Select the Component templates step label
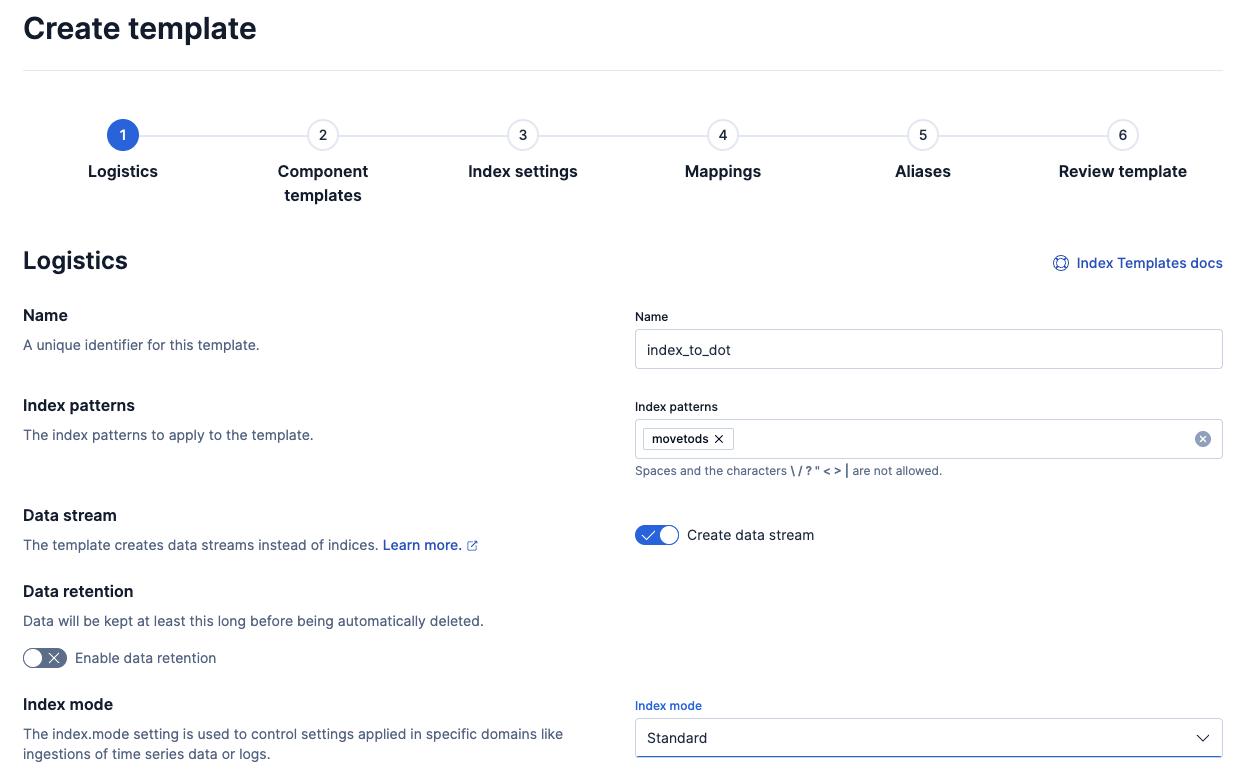1243x784 pixels. 322,183
